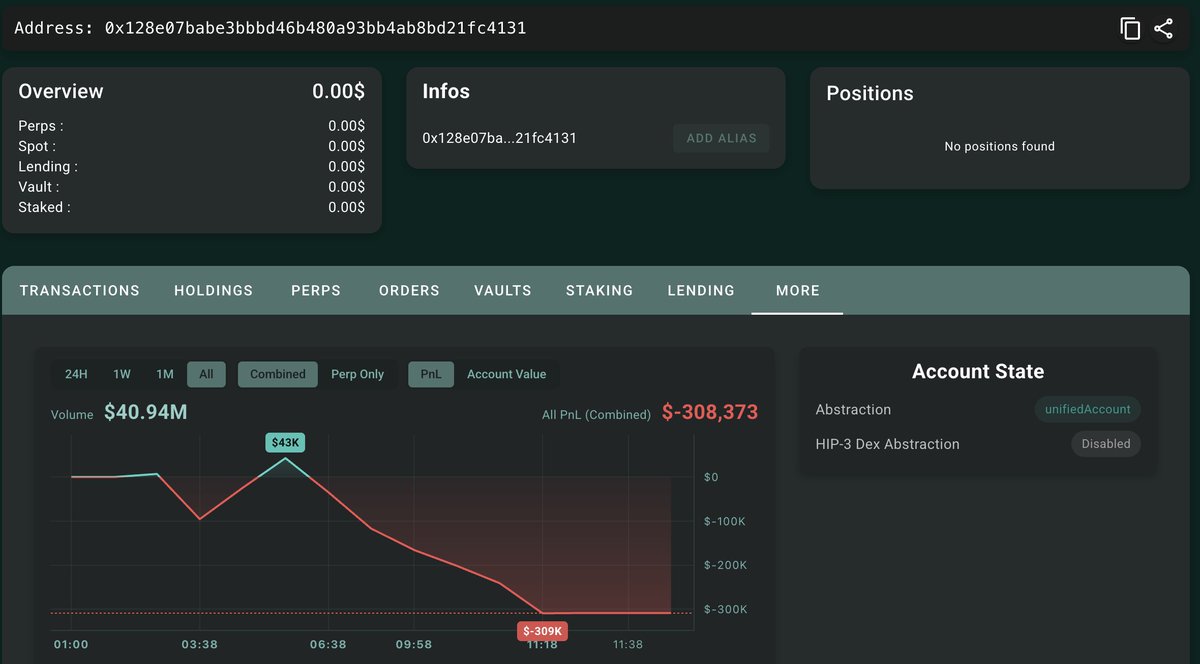The height and width of the screenshot is (664, 1200).
Task: Click the Positions heading
Action: tap(870, 93)
